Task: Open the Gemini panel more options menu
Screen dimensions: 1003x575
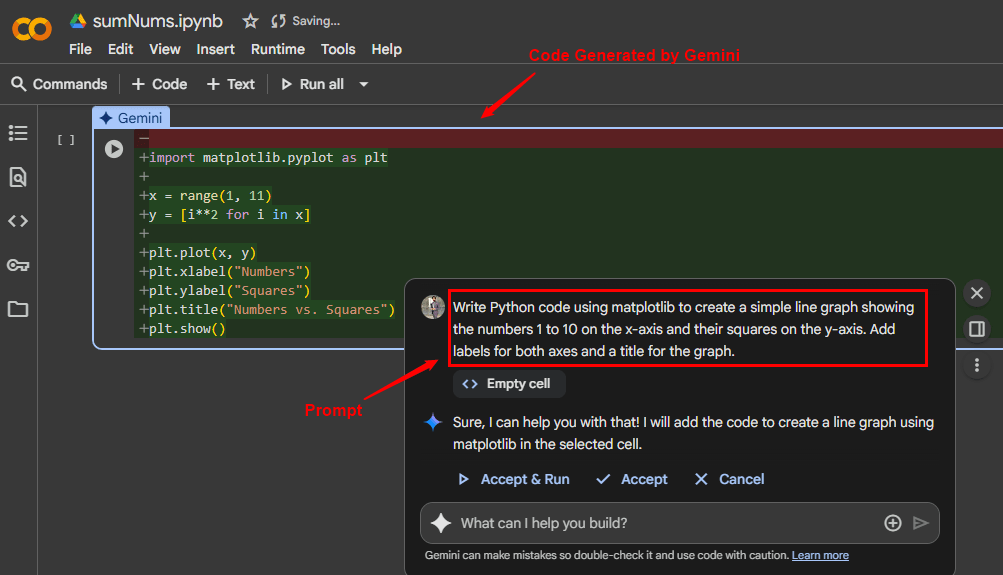Action: [977, 366]
